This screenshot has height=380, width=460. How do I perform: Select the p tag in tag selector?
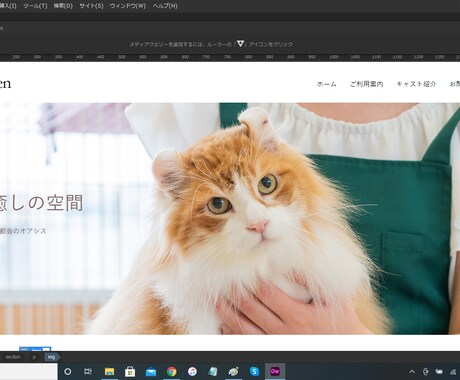pyautogui.click(x=34, y=357)
